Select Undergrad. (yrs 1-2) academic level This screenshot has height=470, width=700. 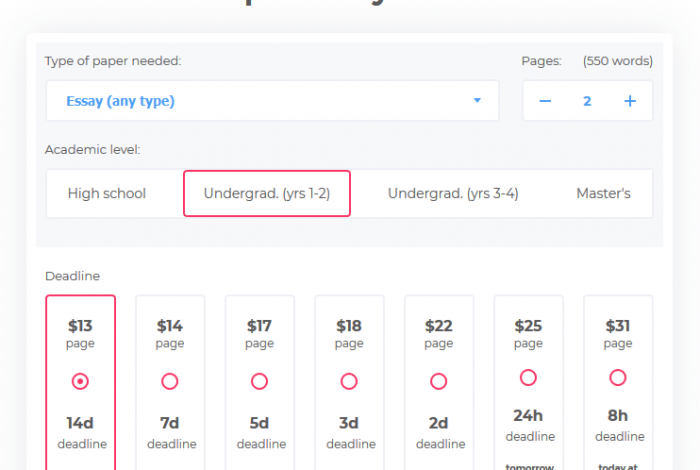click(x=267, y=193)
